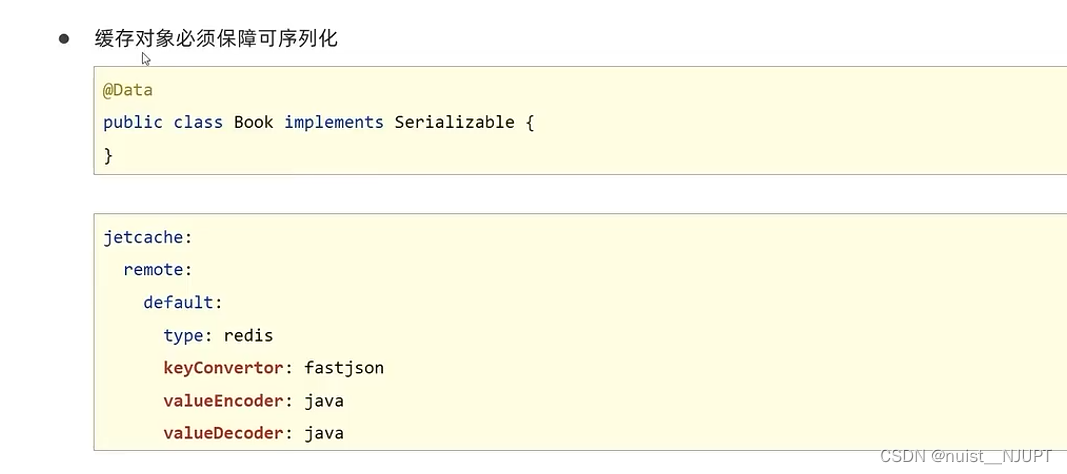
Task: Click the heading 缓存对象必须保障可序列化
Action: click(x=216, y=39)
